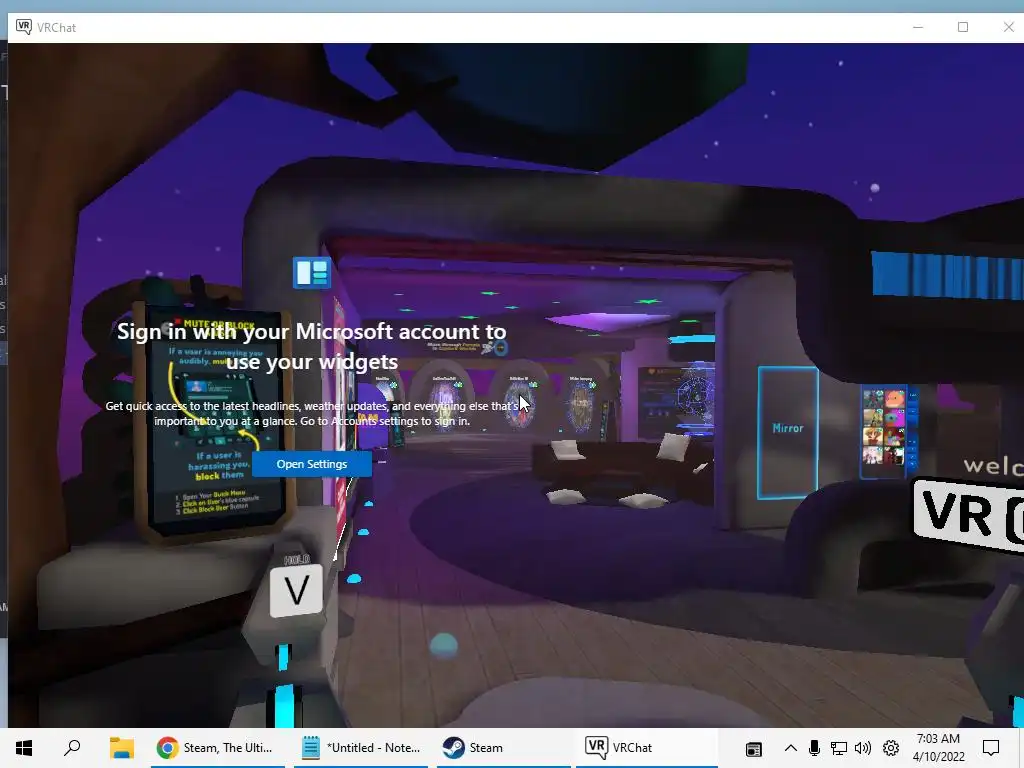Screen dimensions: 1024x768
Task: Open the news widgets tray icon
Action: pyautogui.click(x=754, y=748)
